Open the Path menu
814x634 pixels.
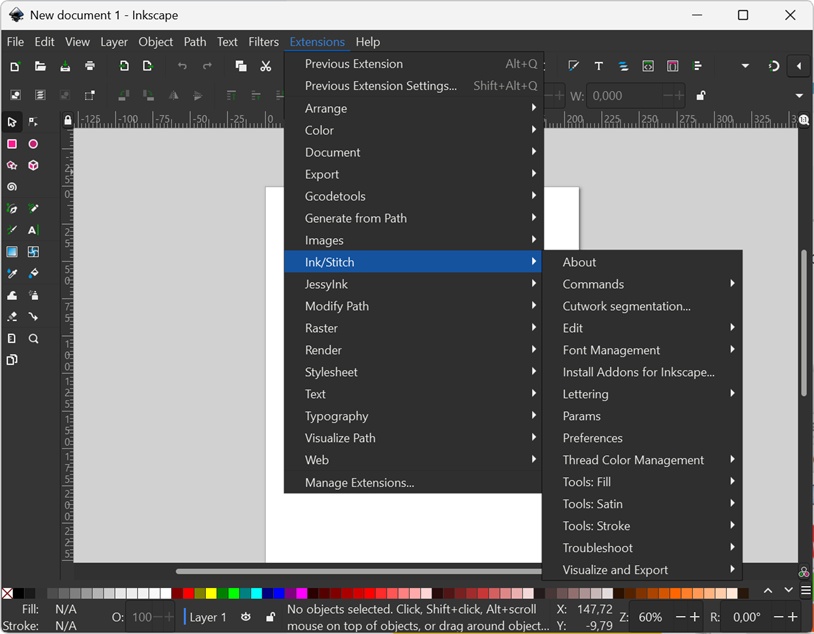(195, 42)
